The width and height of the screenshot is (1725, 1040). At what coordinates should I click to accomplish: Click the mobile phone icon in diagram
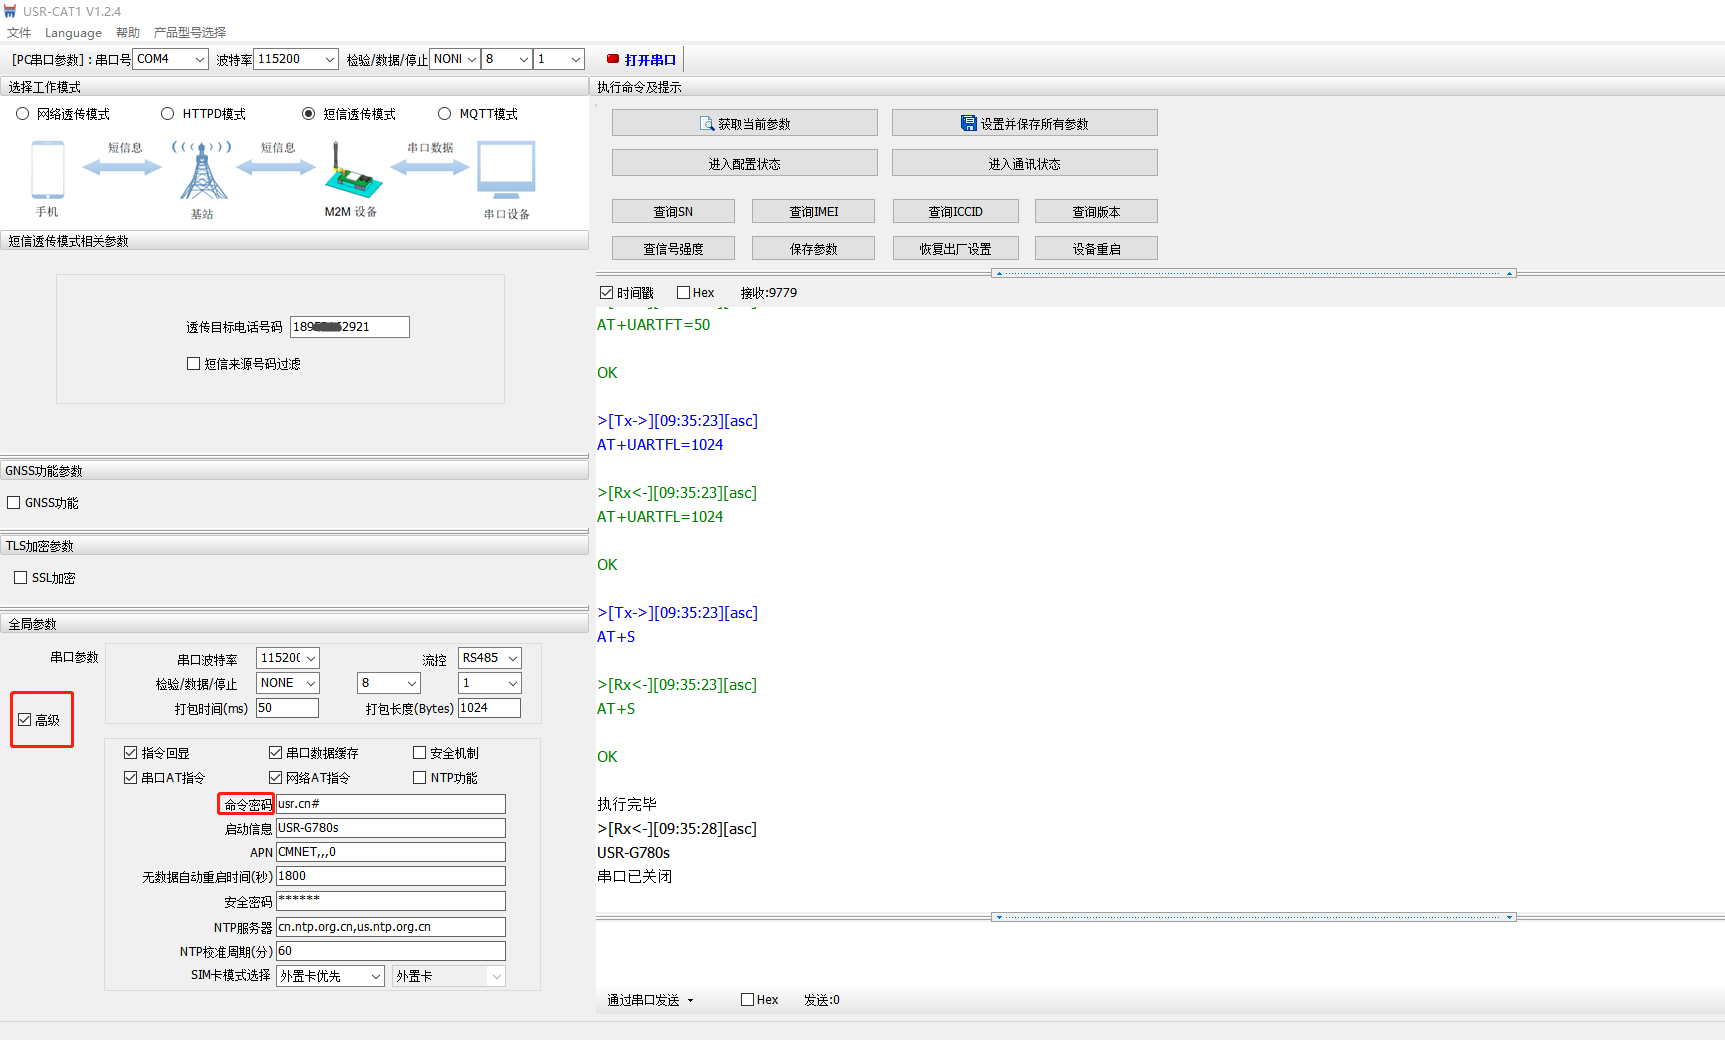point(48,170)
